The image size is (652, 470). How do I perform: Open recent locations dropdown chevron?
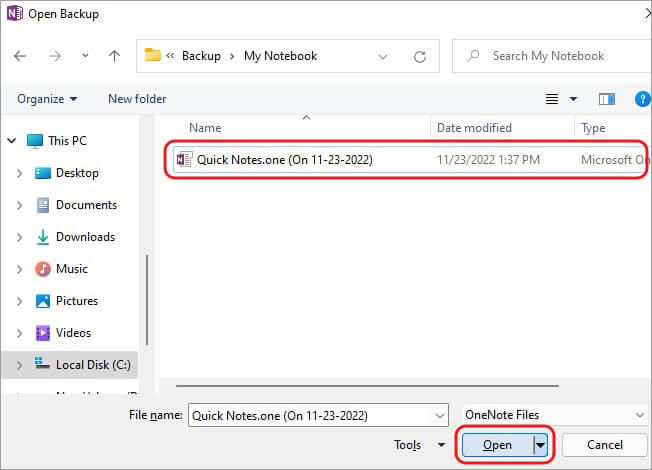tap(85, 55)
